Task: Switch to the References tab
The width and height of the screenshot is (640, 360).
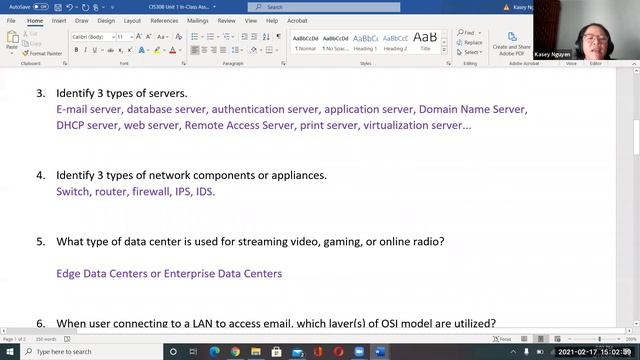Action: tap(164, 20)
